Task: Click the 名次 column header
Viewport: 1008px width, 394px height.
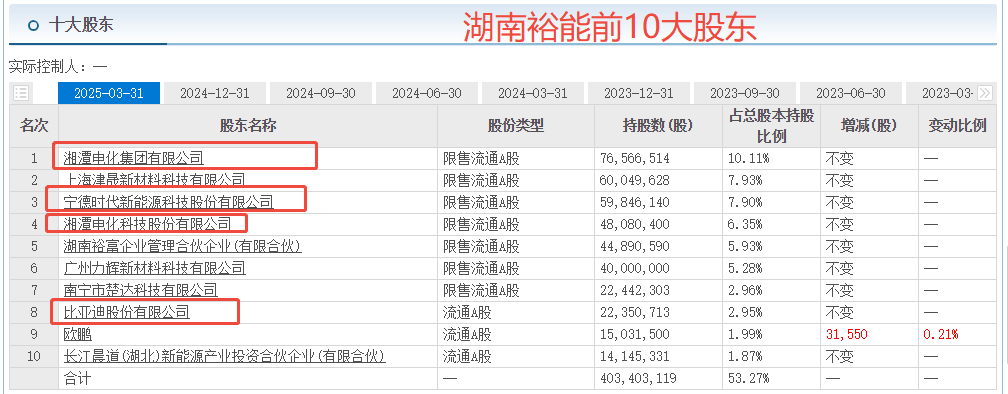Action: 33,126
